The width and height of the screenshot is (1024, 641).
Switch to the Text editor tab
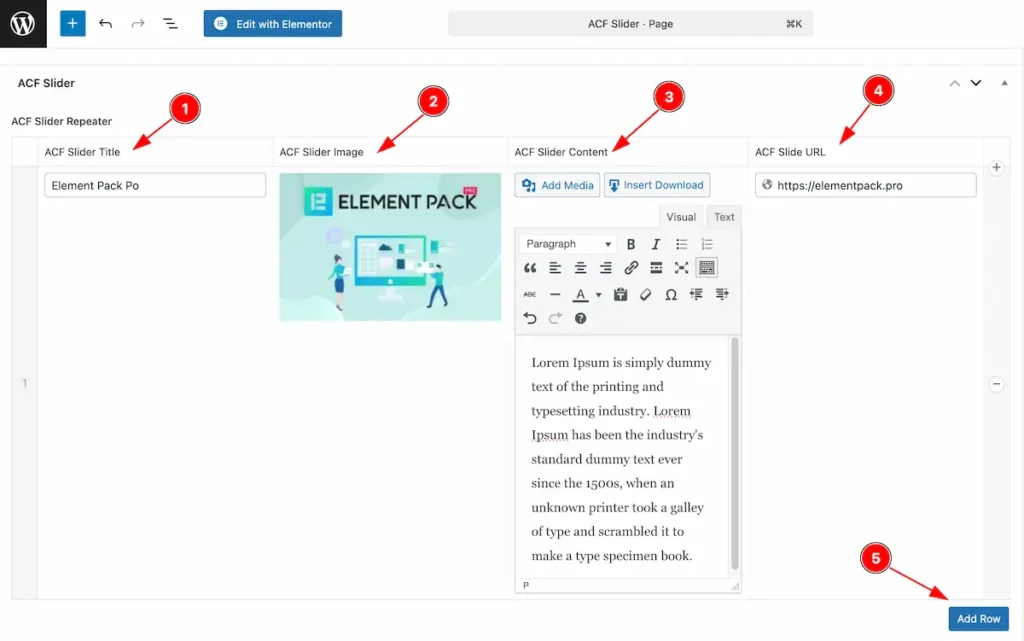point(724,217)
